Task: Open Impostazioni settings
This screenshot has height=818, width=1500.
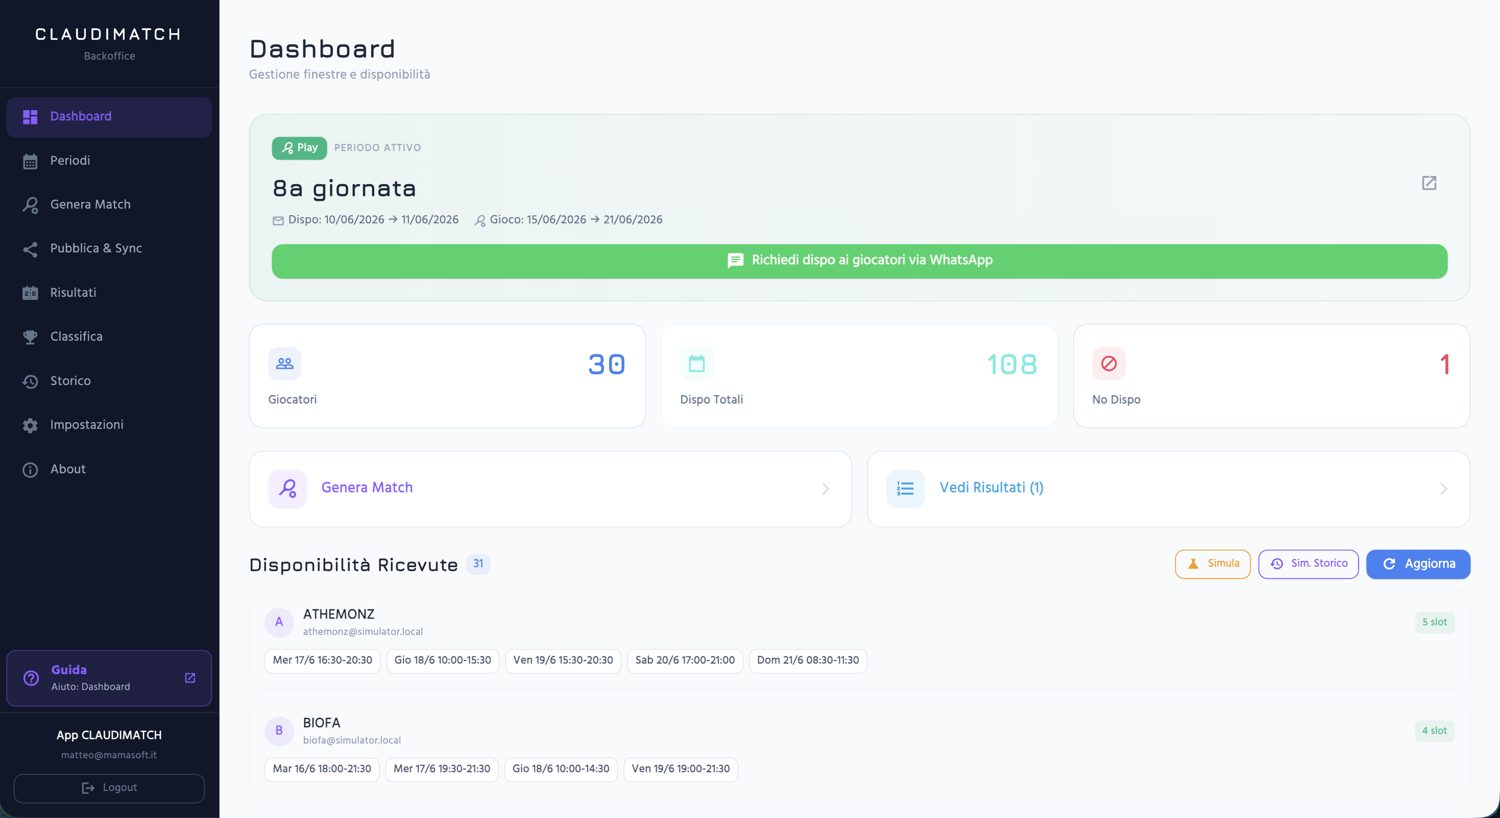Action: click(109, 425)
